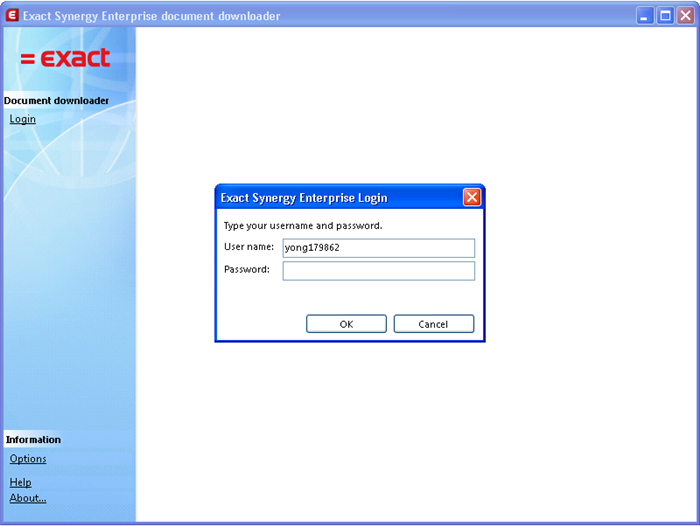Open the Help link
700x526 pixels.
21,482
